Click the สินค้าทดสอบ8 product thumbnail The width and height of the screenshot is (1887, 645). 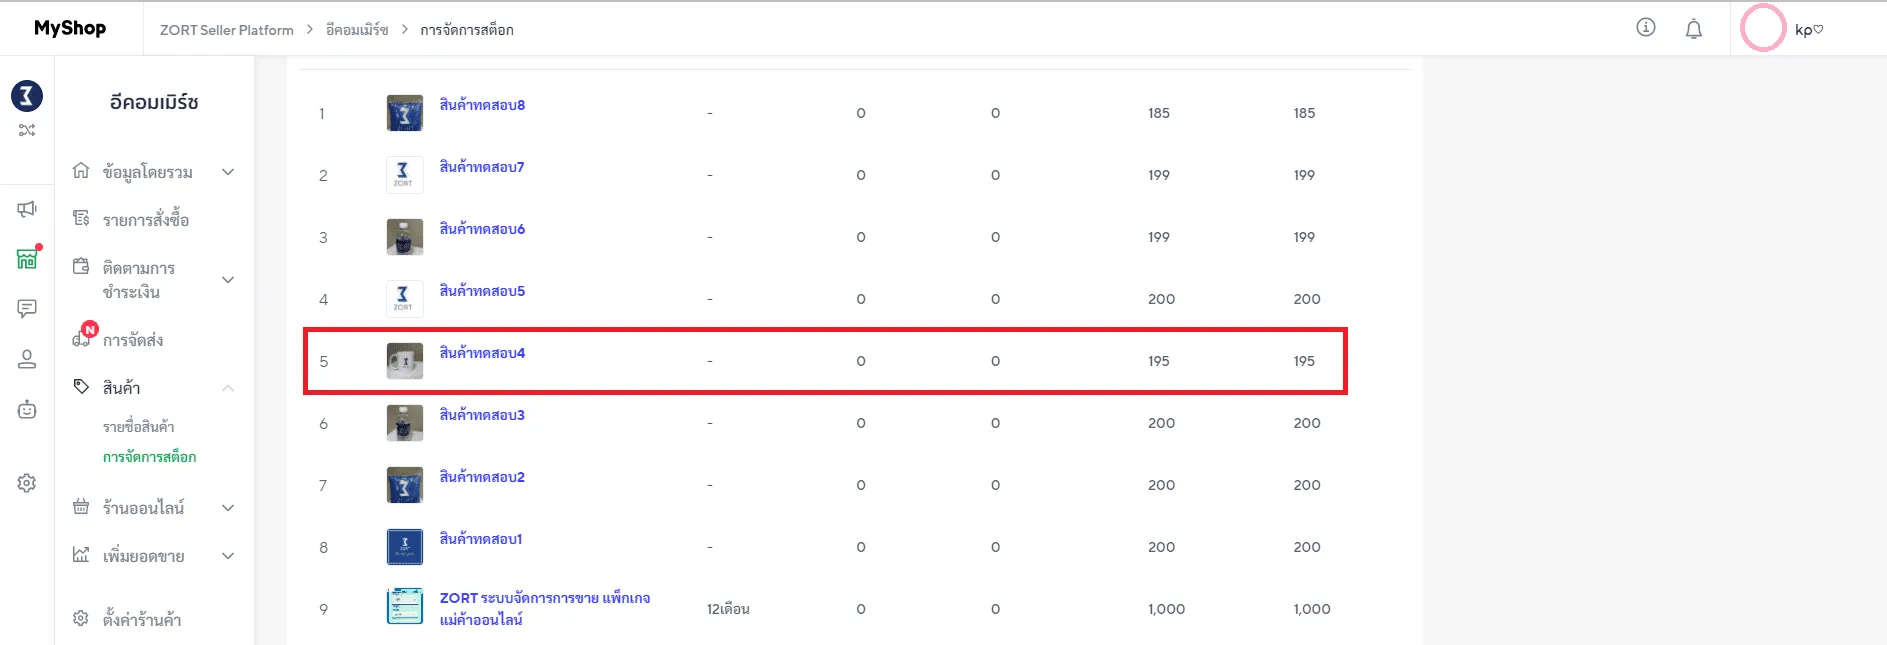pos(404,113)
